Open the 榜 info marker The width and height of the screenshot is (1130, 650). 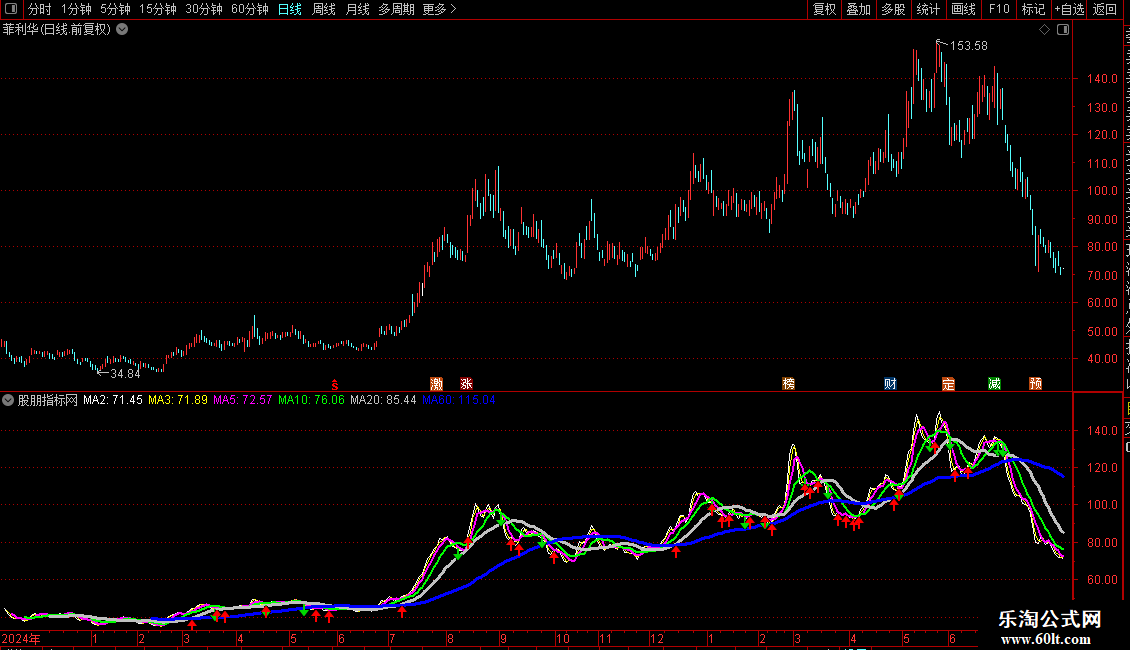coord(788,384)
